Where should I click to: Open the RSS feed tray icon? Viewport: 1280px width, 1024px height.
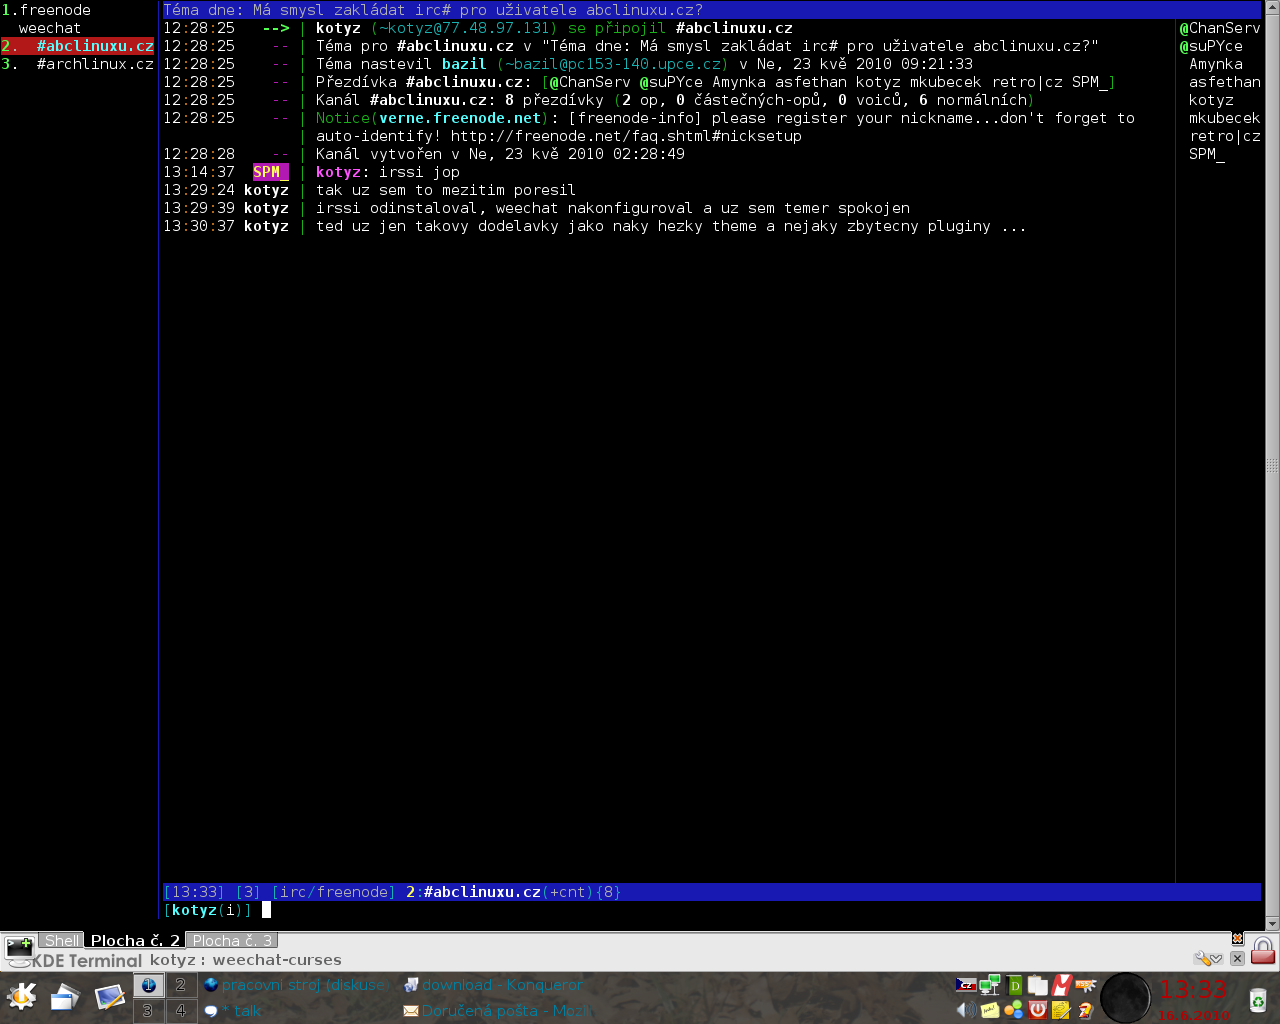(x=1085, y=985)
